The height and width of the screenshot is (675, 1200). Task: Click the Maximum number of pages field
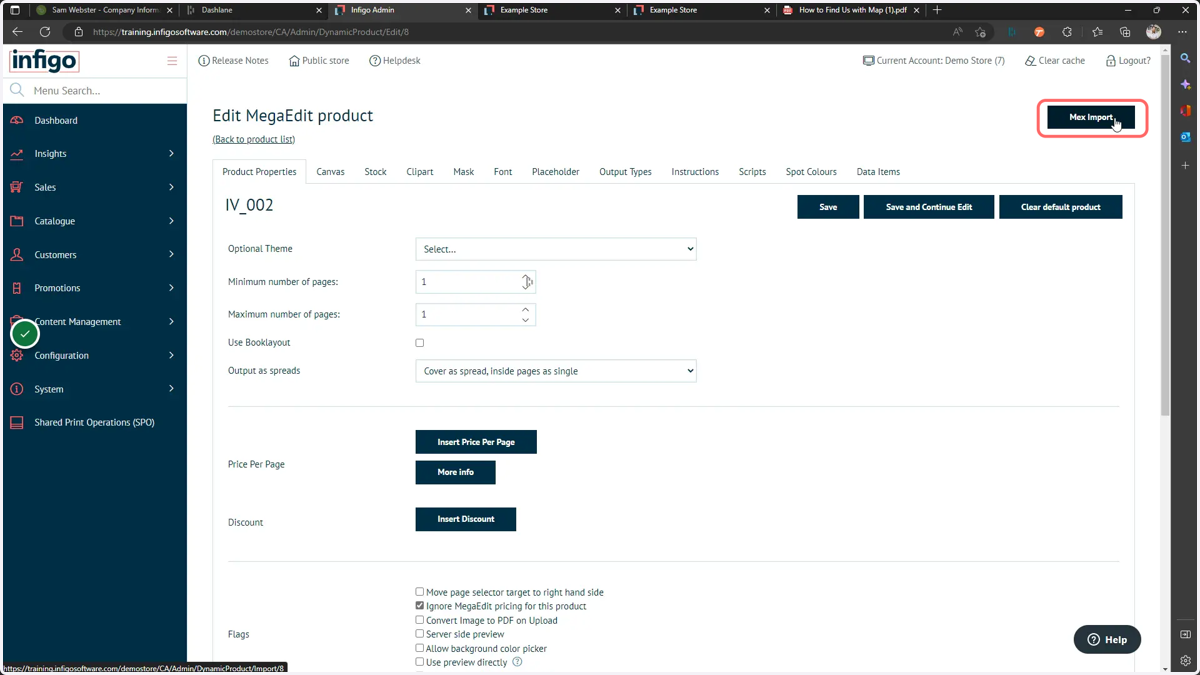click(476, 314)
